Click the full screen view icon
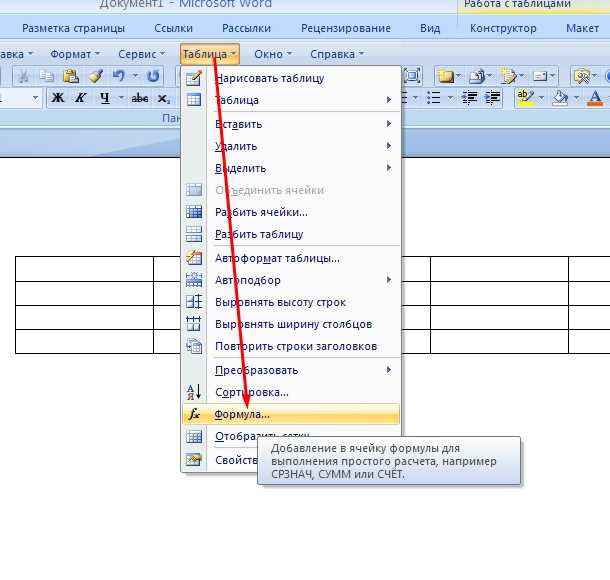This screenshot has width=610, height=580. 412,75
